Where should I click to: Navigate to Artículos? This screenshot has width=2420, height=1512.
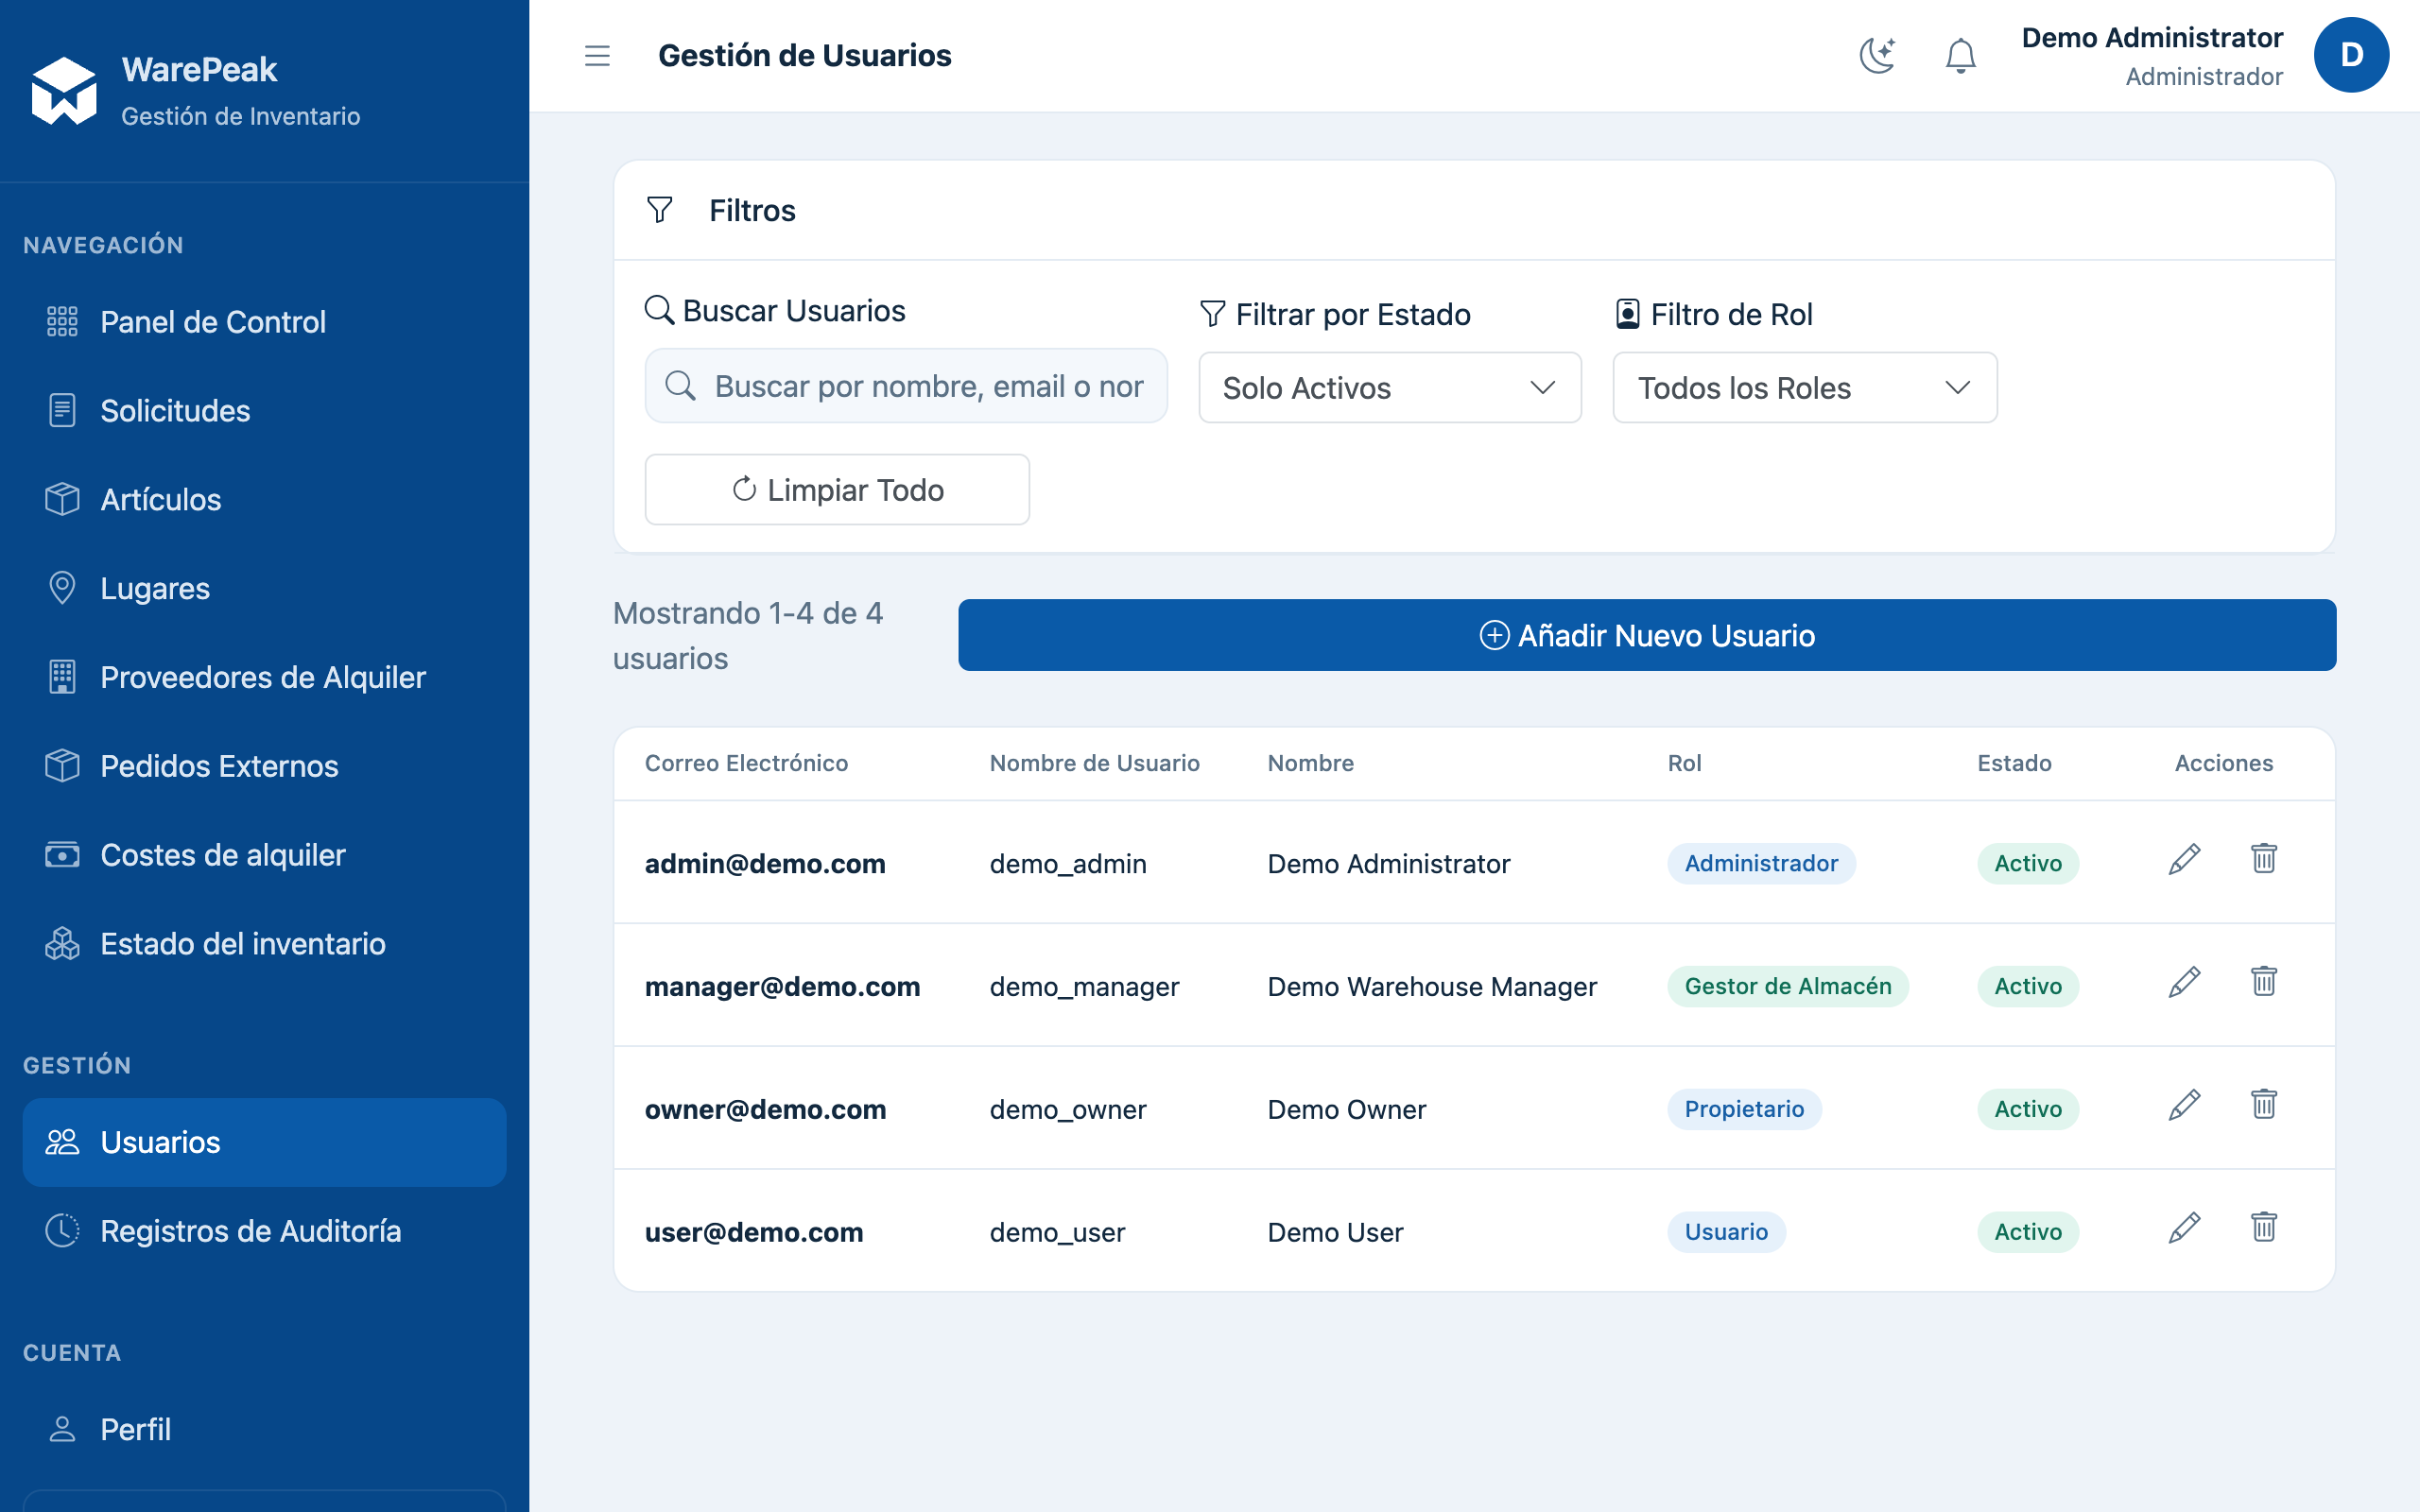(264, 499)
